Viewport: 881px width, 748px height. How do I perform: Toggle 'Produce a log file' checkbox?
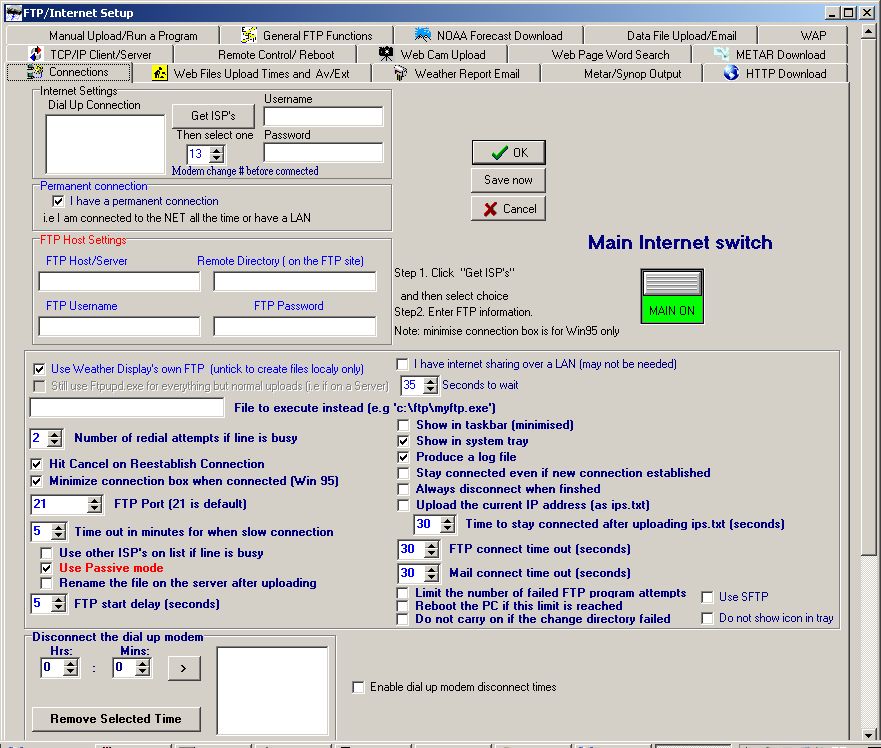click(x=403, y=457)
